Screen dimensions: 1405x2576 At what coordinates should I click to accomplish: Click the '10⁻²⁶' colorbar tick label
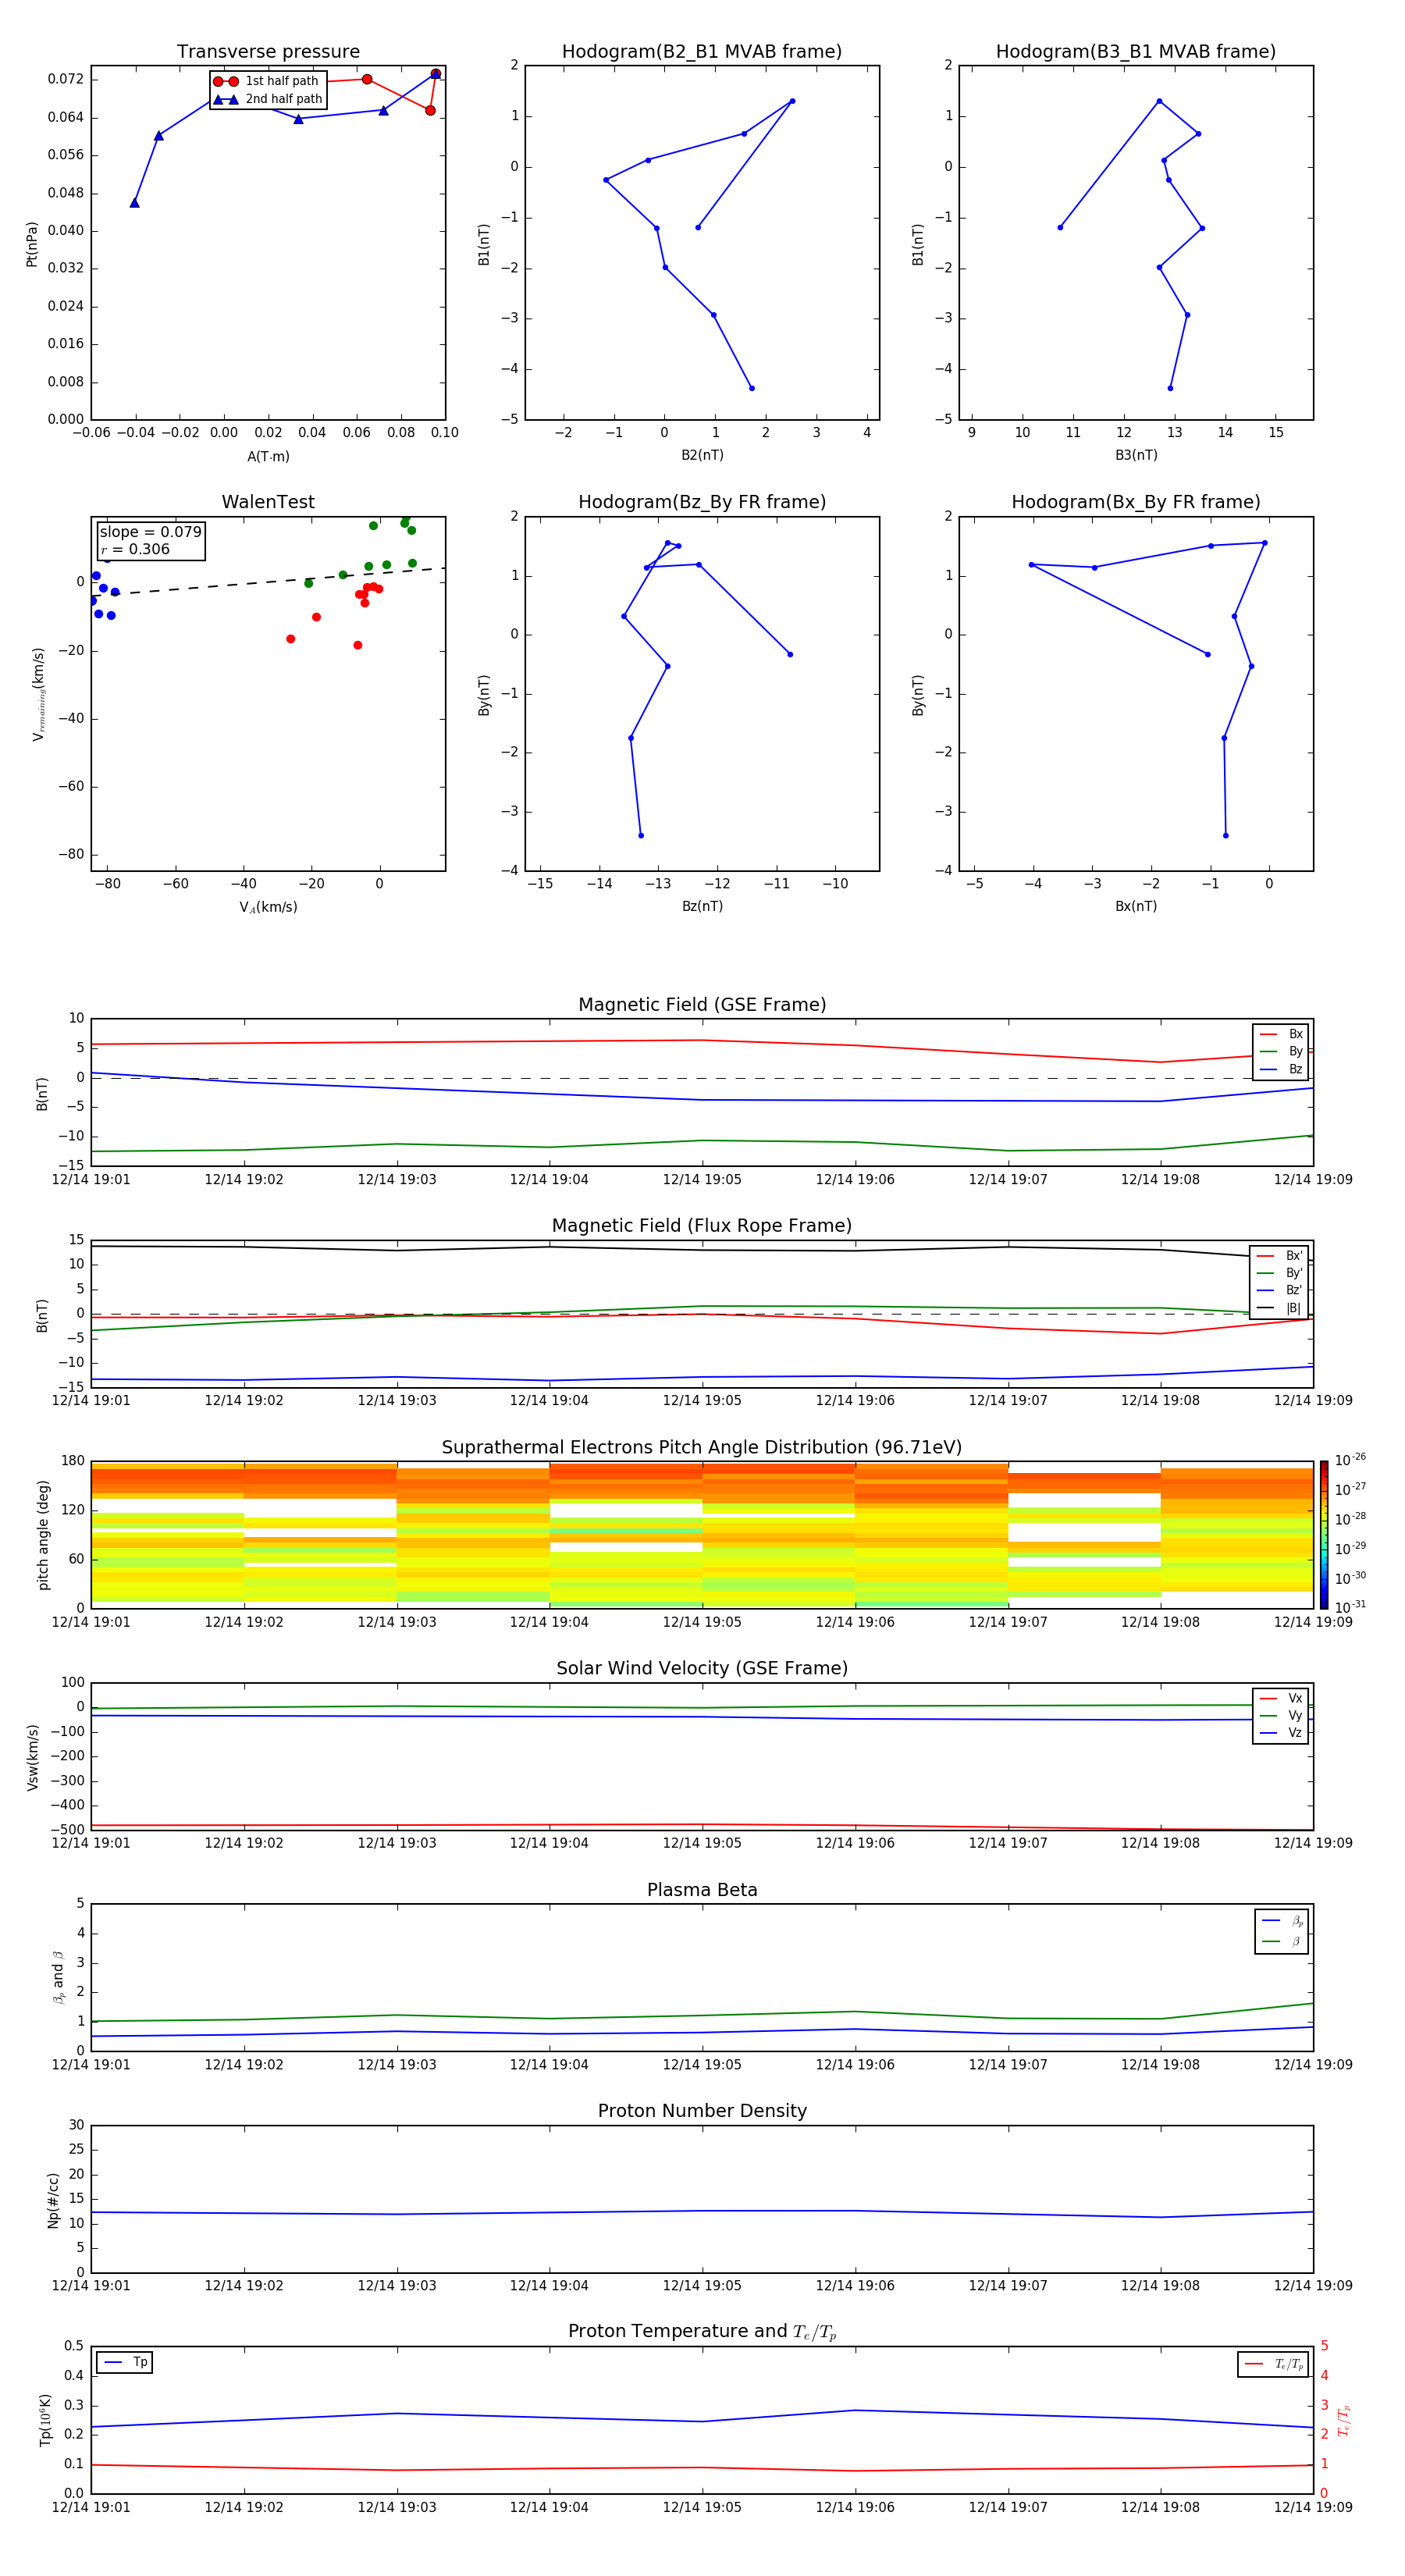pyautogui.click(x=1350, y=1460)
